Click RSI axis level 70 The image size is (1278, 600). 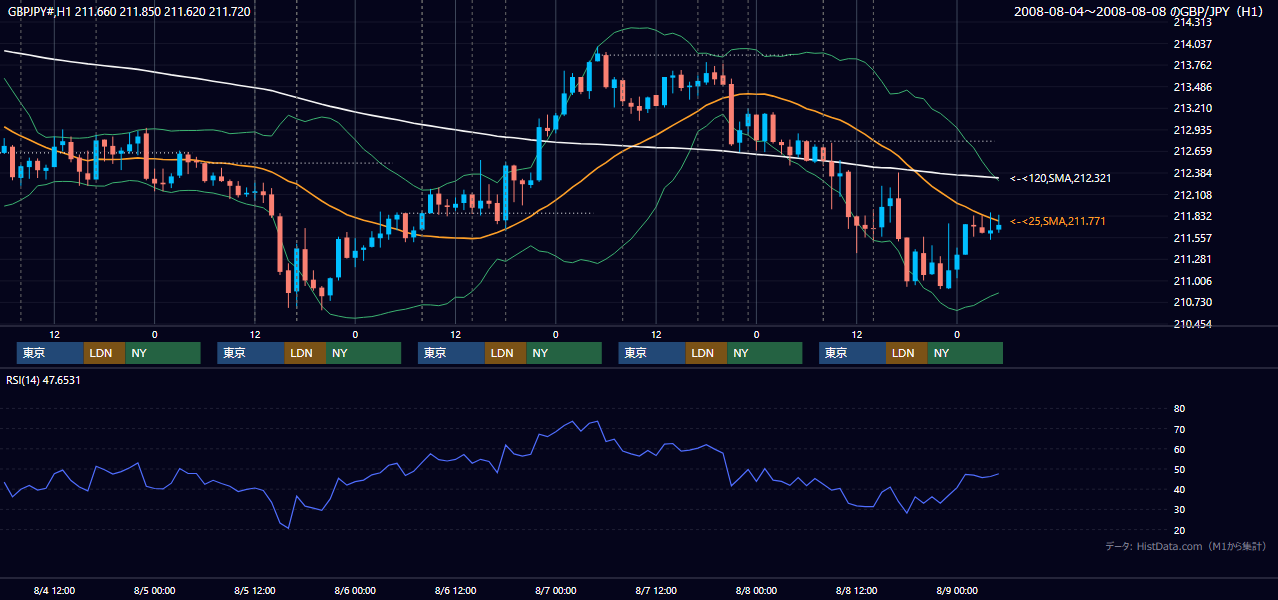point(1179,429)
